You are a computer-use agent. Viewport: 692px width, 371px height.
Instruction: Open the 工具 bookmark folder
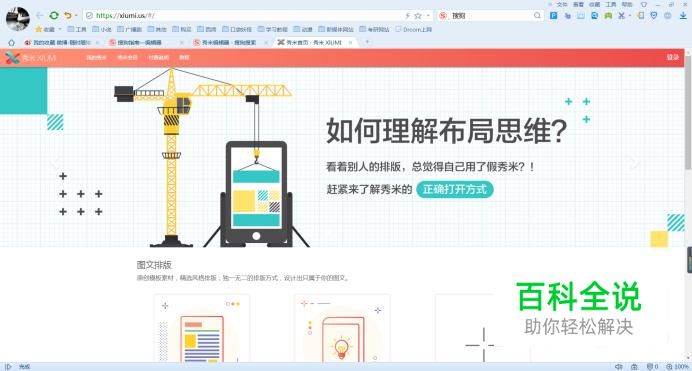point(77,30)
